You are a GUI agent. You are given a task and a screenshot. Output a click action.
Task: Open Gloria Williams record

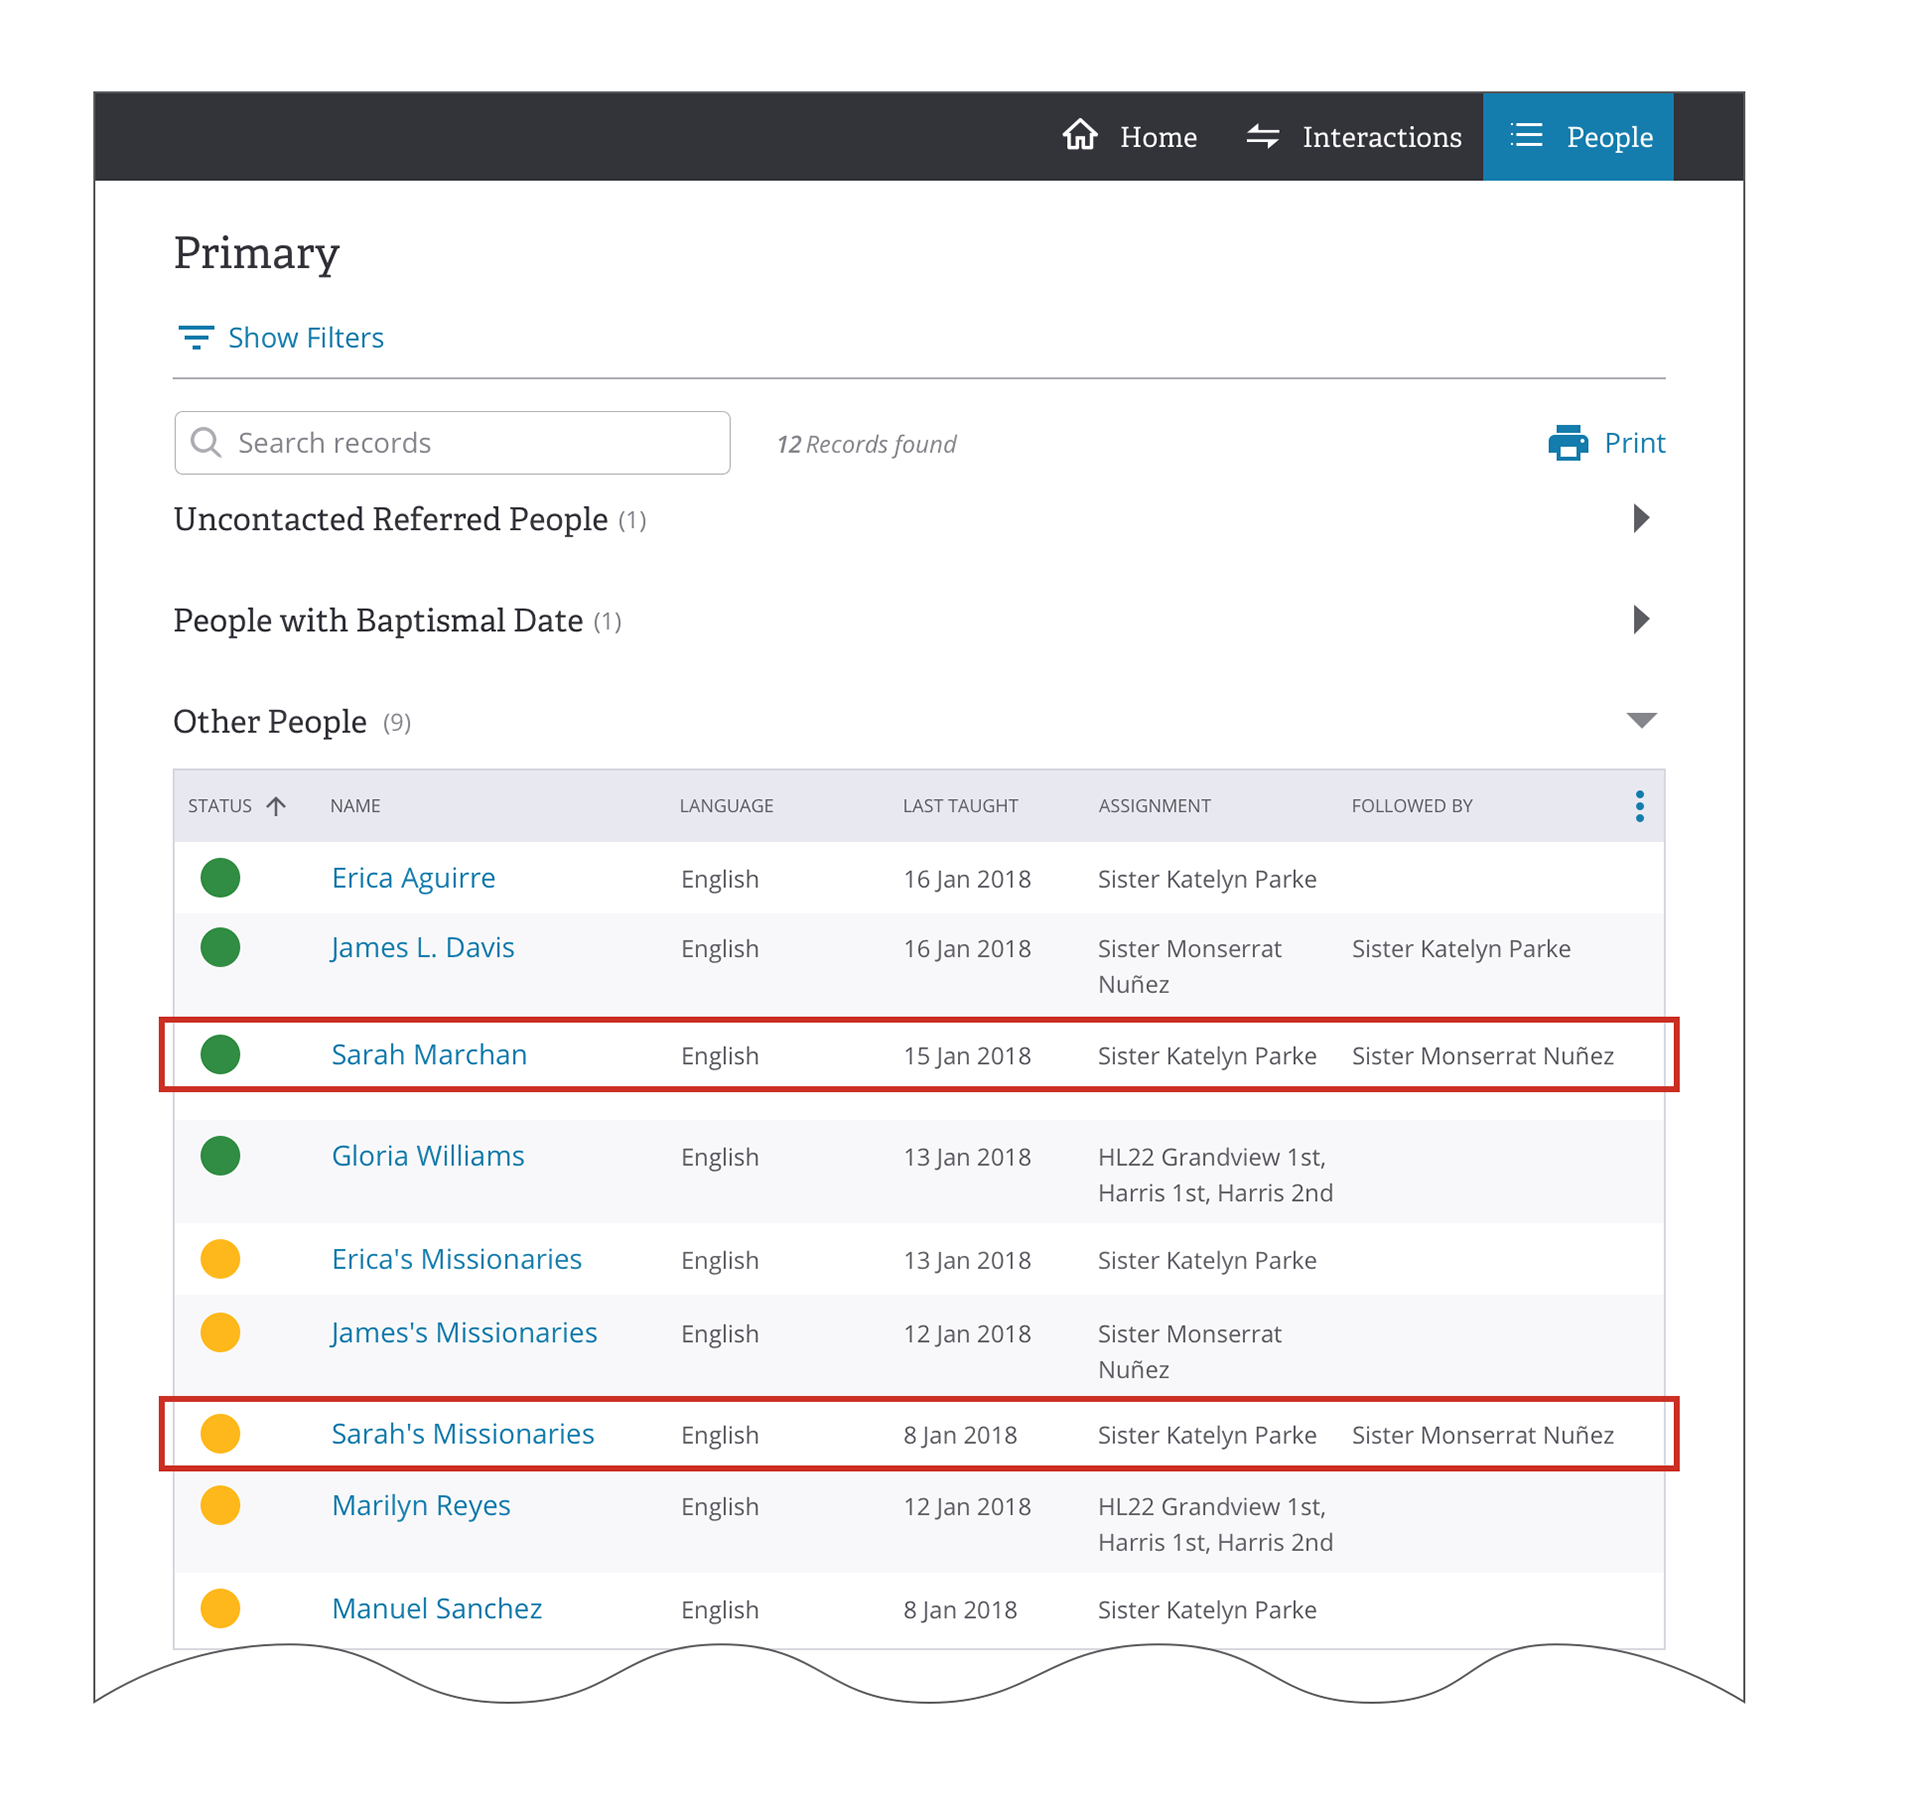(x=427, y=1156)
